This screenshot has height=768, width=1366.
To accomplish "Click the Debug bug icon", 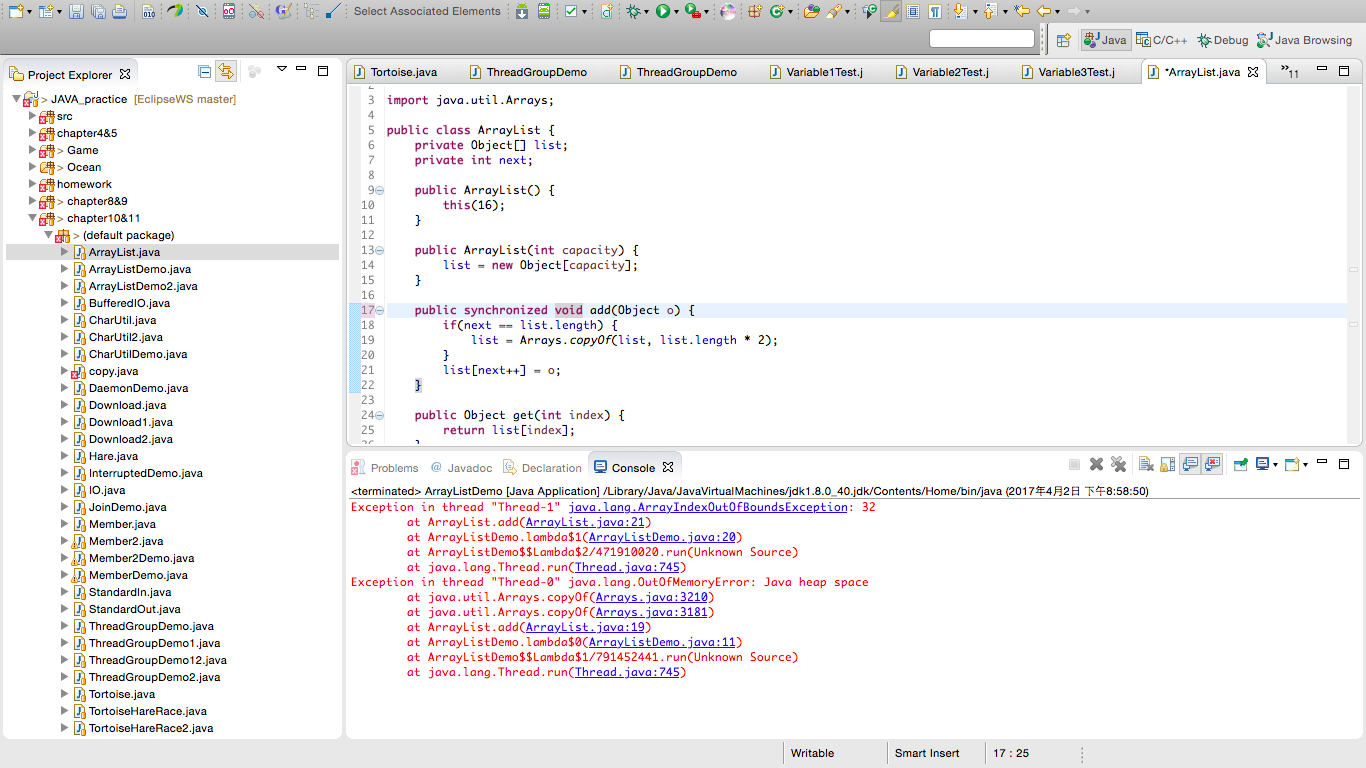I will (x=634, y=11).
